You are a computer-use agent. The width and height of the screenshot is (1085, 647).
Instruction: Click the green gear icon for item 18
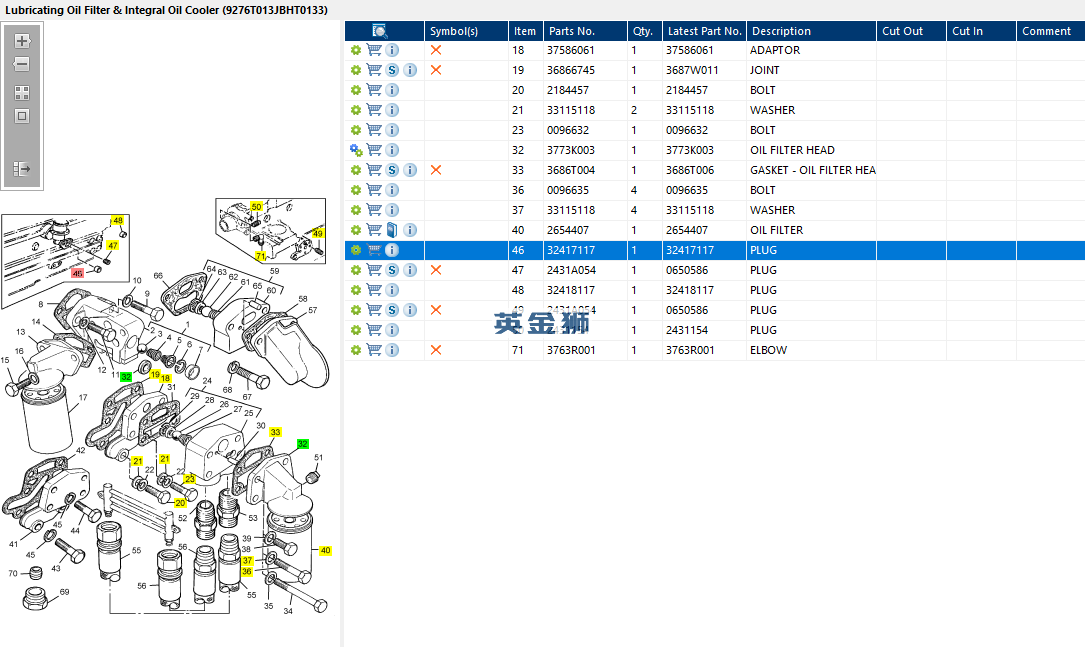pos(356,50)
